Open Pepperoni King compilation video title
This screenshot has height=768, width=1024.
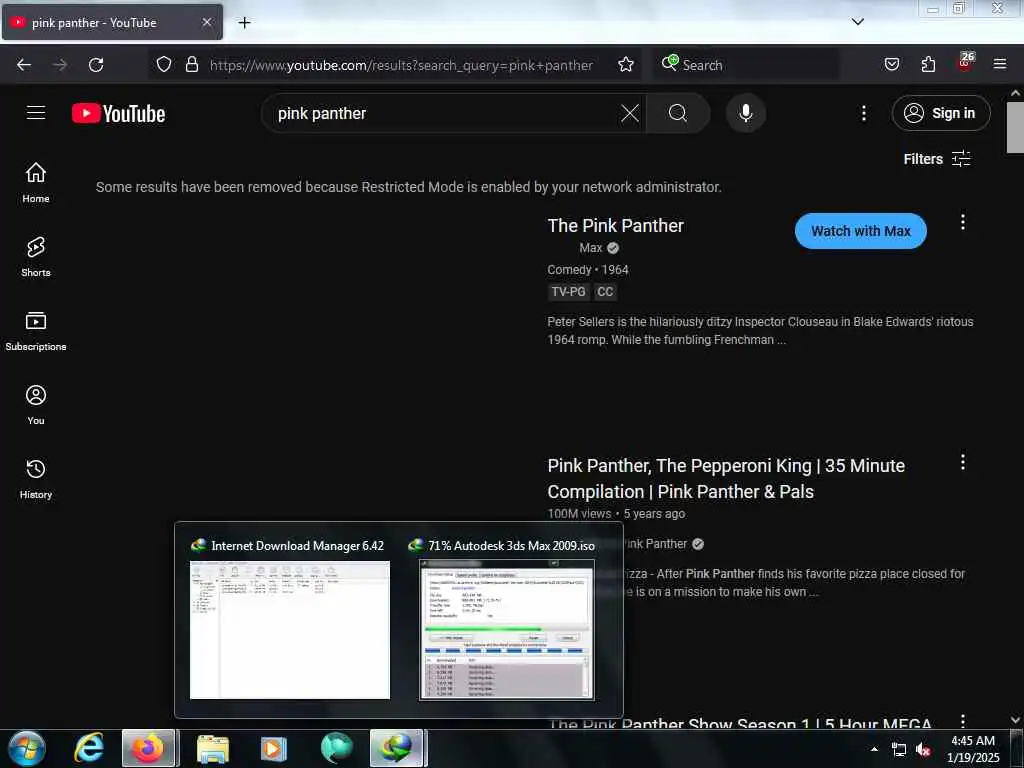726,479
